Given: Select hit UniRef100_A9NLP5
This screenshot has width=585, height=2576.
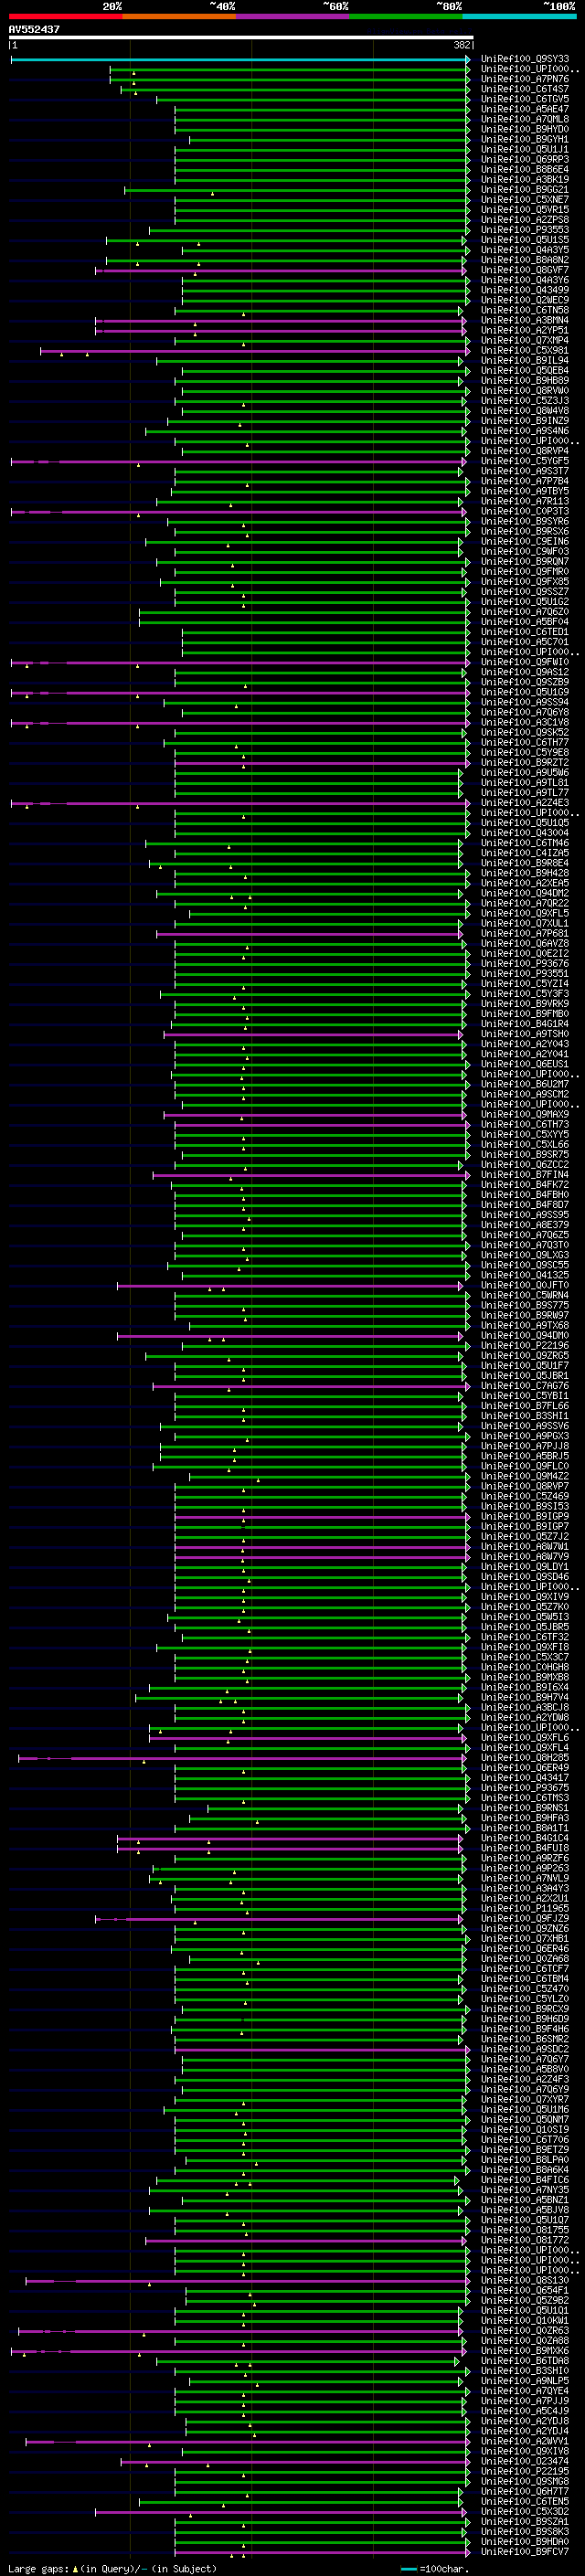Looking at the screenshot, I should click(x=525, y=2380).
